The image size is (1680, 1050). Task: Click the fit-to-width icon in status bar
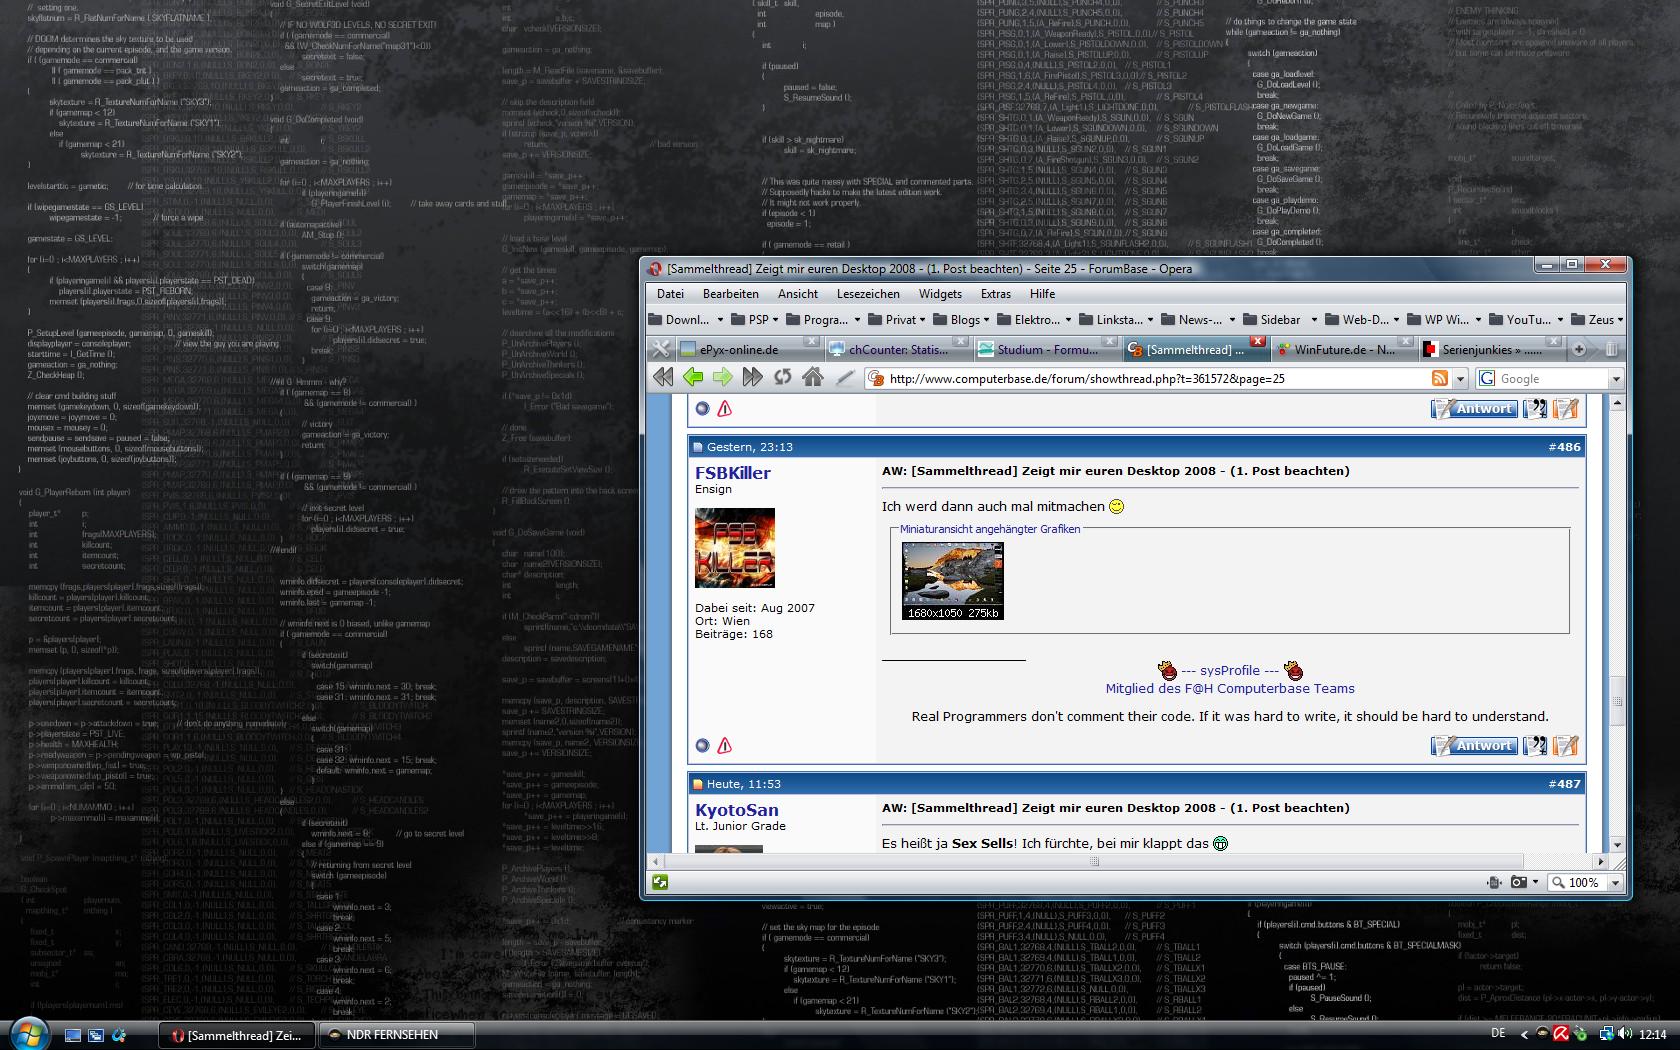pyautogui.click(x=1495, y=882)
